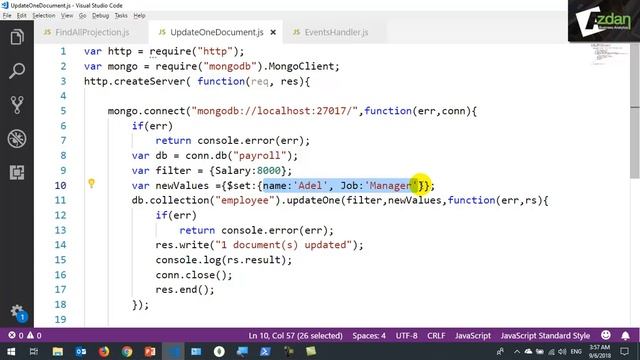
Task: Click line number 5 in the gutter
Action: 63,111
